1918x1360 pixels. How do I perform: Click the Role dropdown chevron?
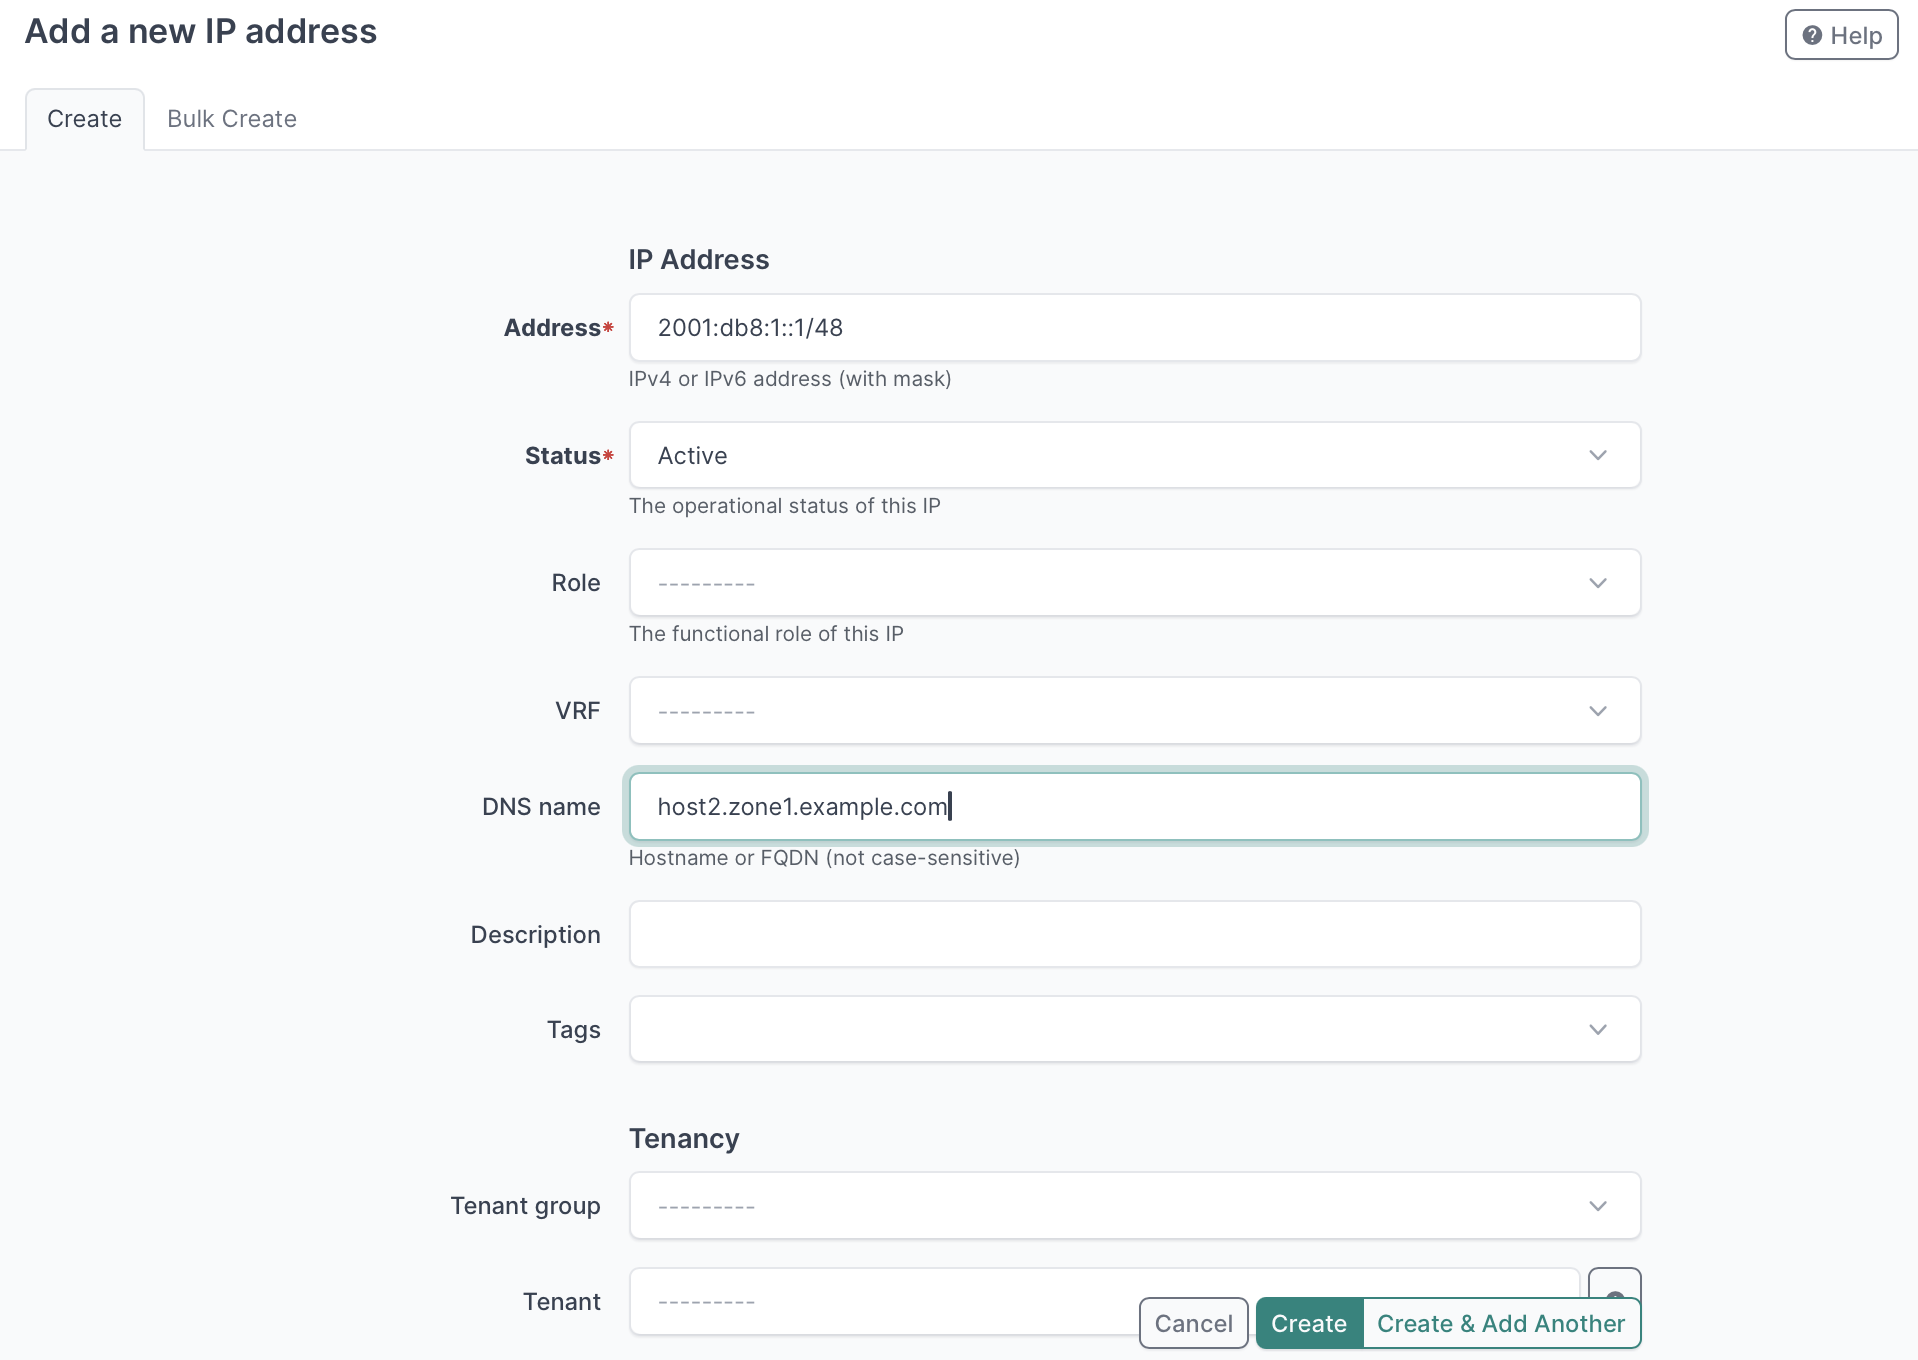tap(1597, 582)
